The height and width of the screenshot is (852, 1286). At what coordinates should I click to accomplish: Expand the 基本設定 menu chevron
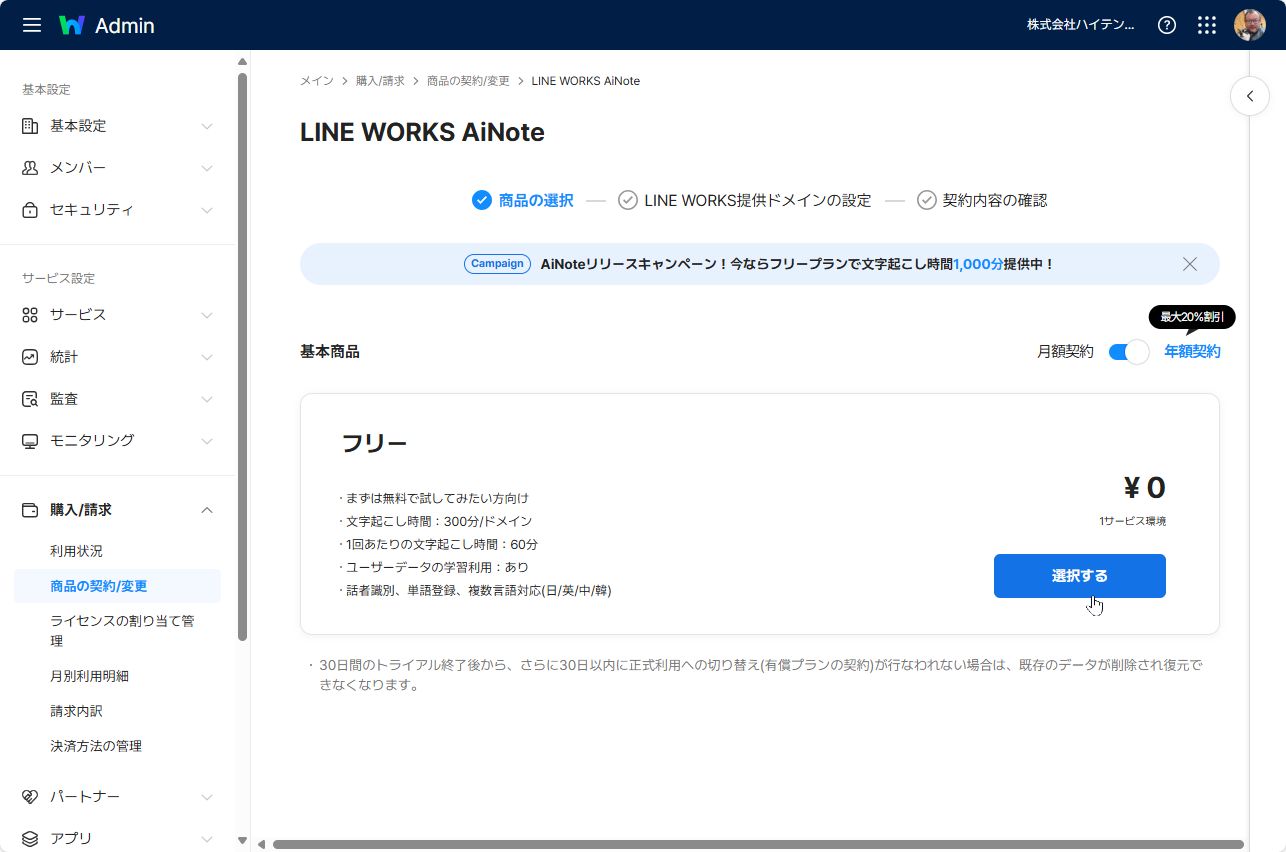(207, 126)
